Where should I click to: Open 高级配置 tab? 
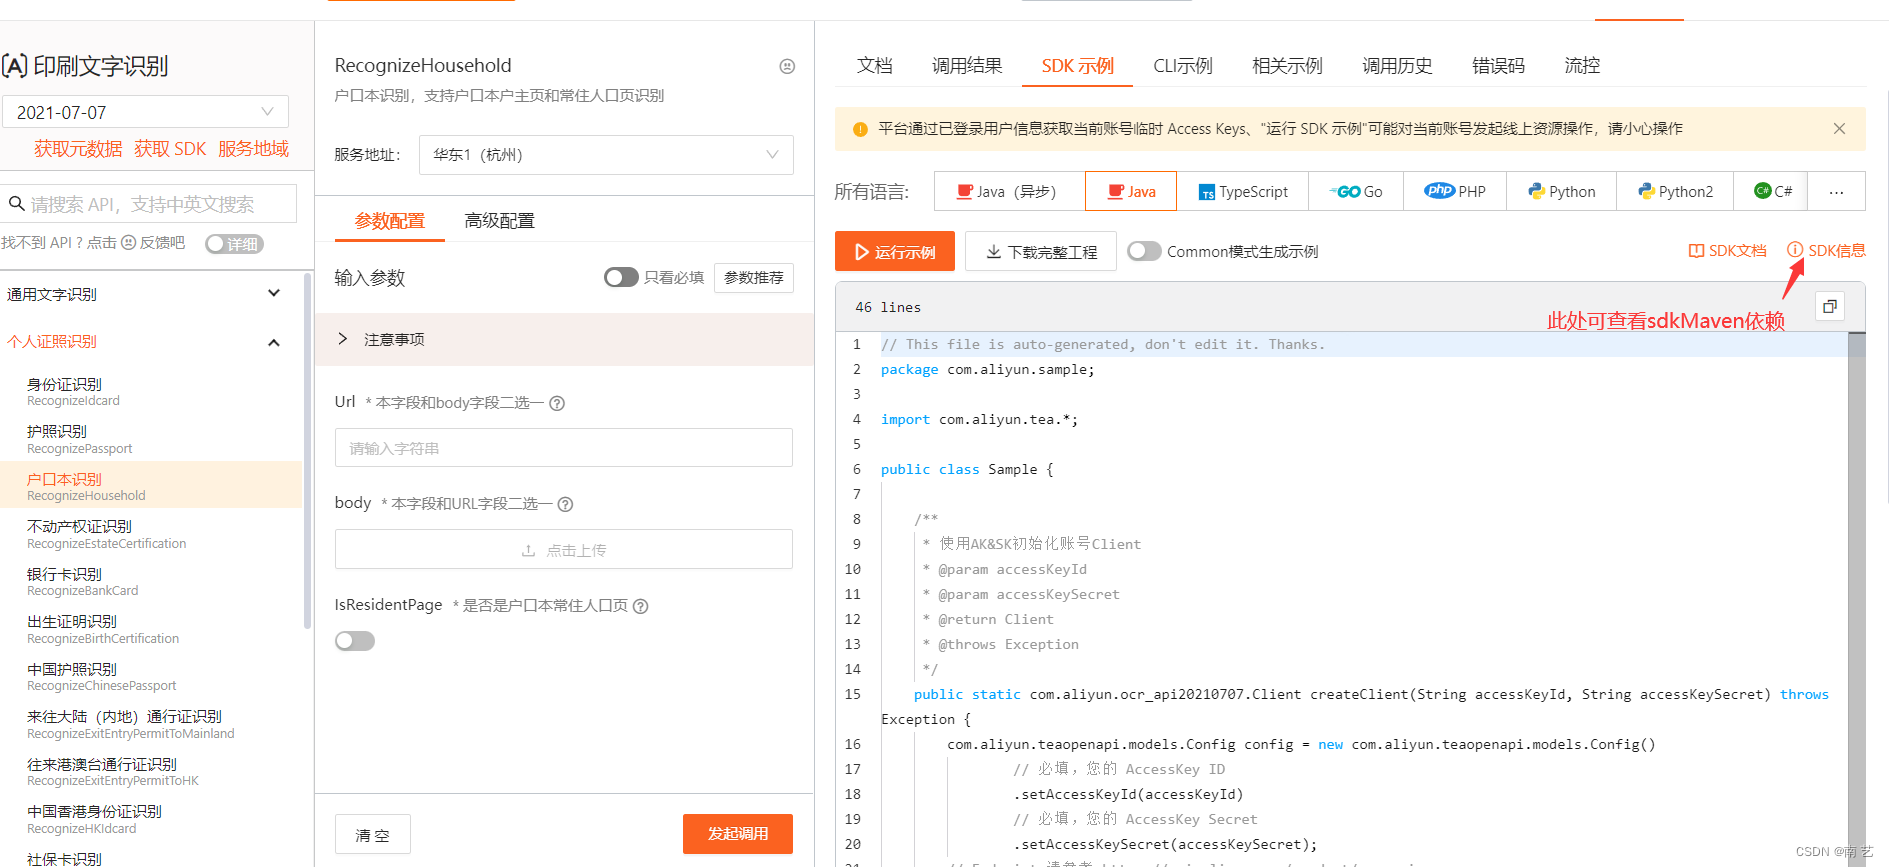tap(499, 221)
